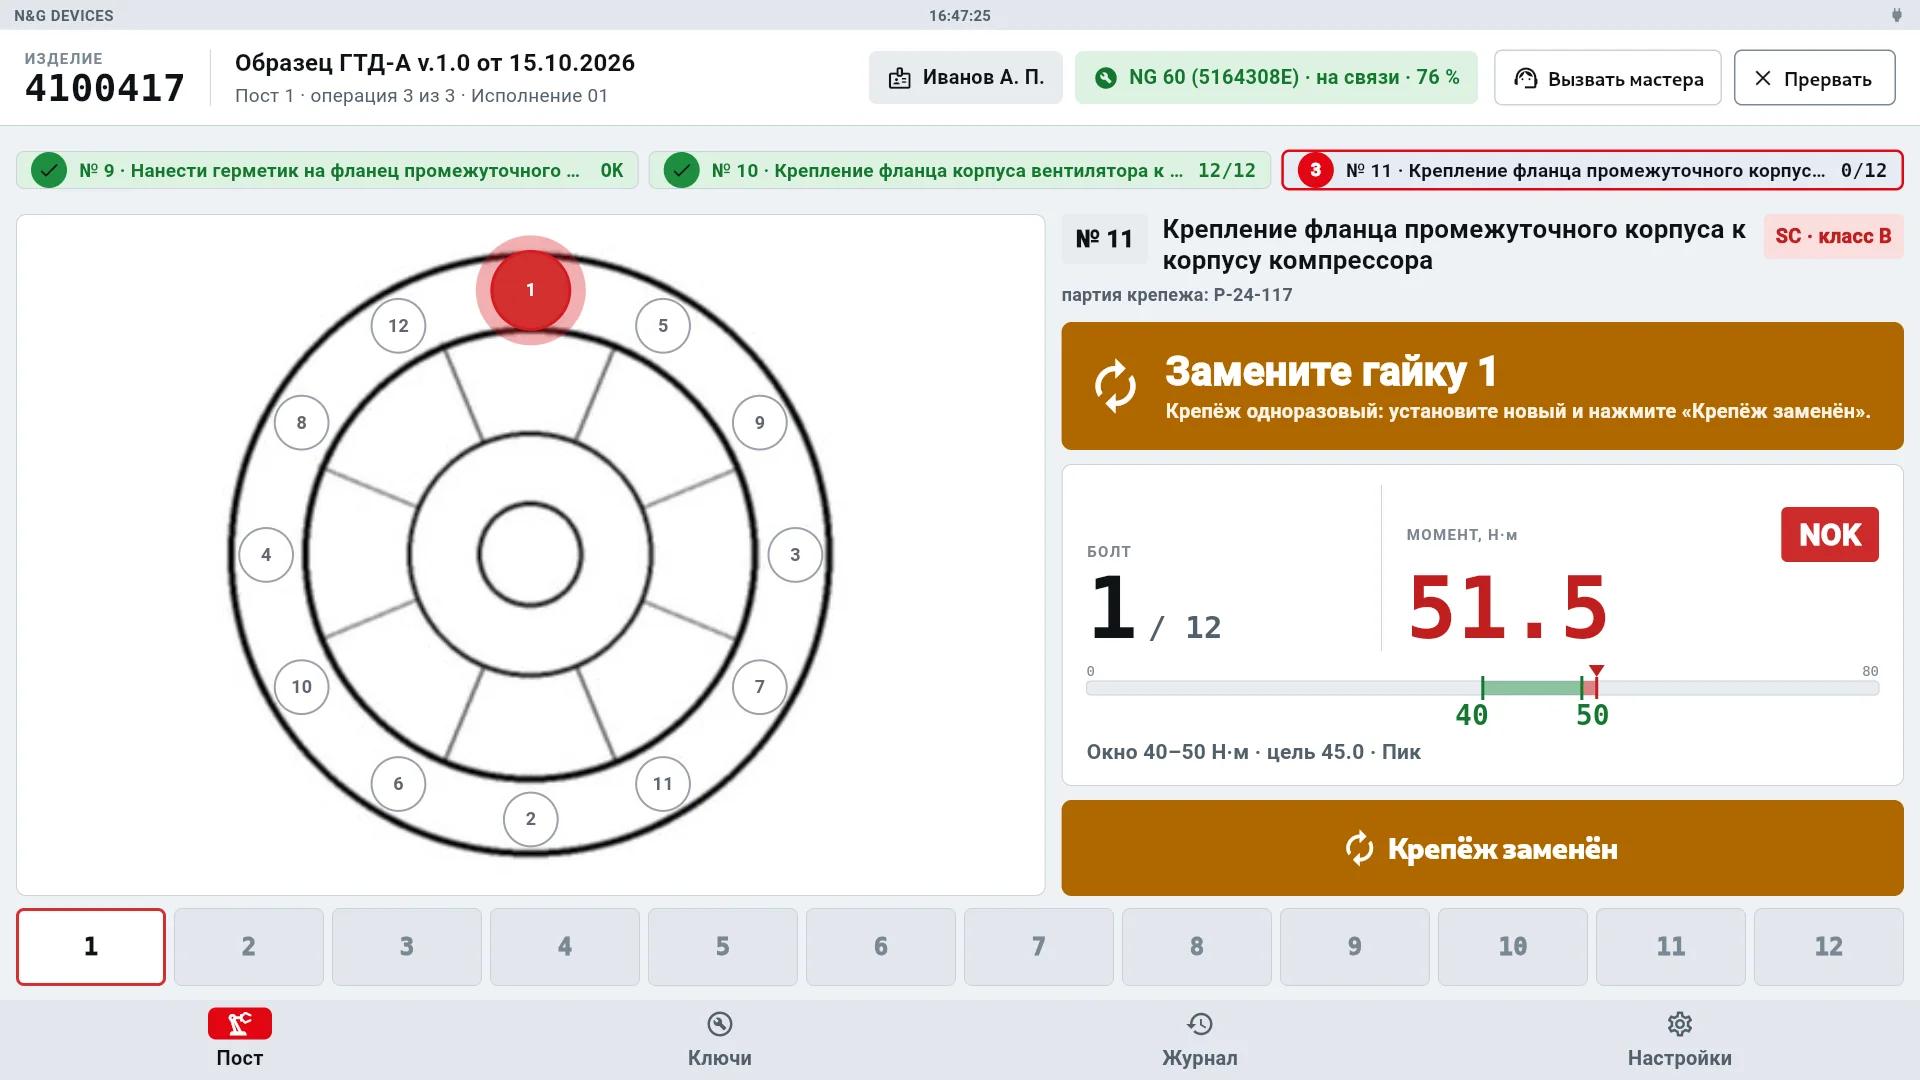Select bolt tile 5 in bottom strip
The height and width of the screenshot is (1080, 1920).
coord(723,947)
